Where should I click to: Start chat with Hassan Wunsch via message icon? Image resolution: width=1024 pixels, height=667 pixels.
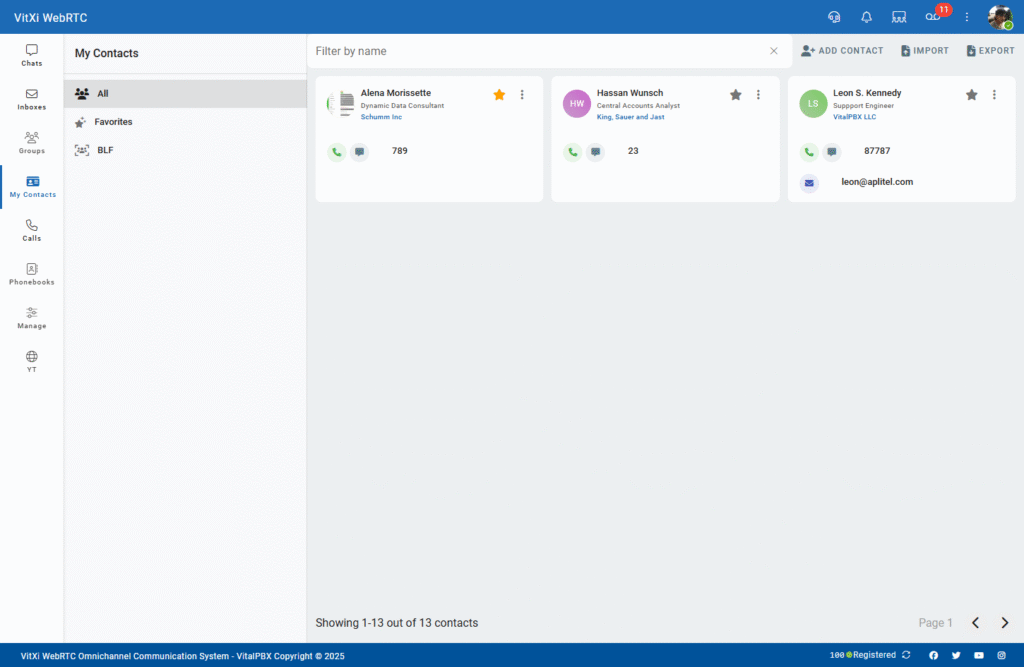click(595, 152)
